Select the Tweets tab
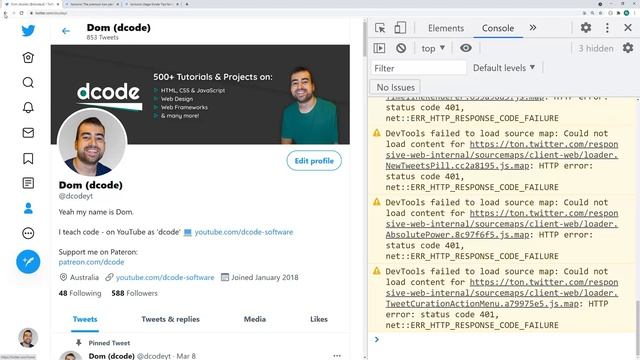640x360 pixels. [x=85, y=319]
